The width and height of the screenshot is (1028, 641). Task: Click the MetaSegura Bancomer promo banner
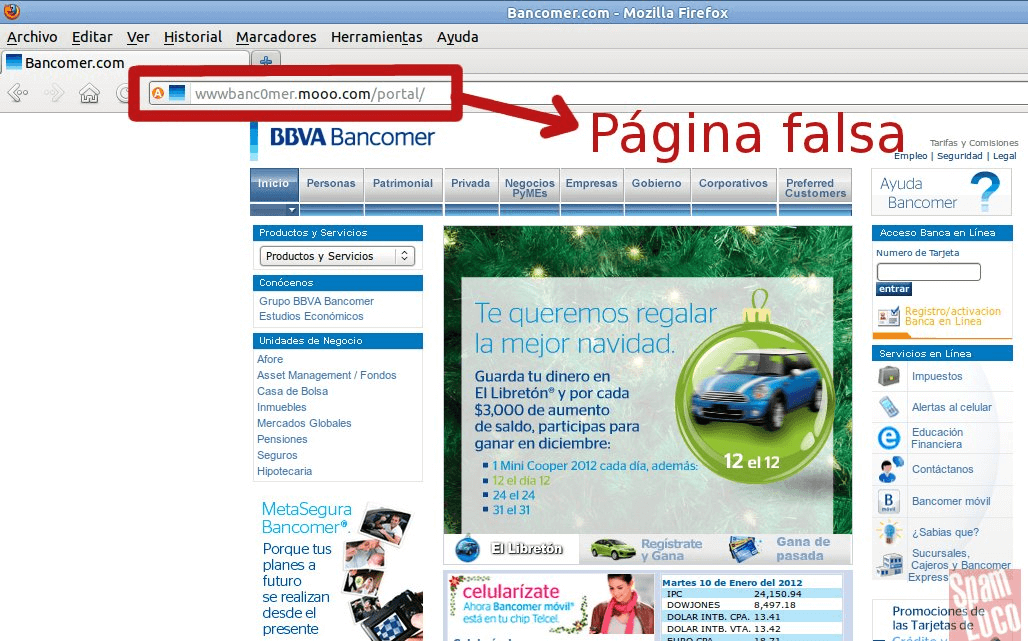click(338, 569)
